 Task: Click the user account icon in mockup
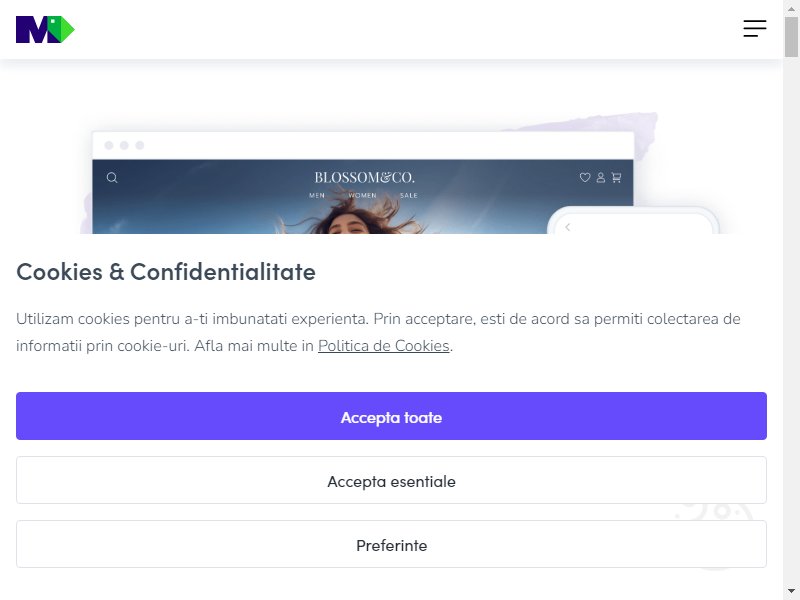[601, 177]
